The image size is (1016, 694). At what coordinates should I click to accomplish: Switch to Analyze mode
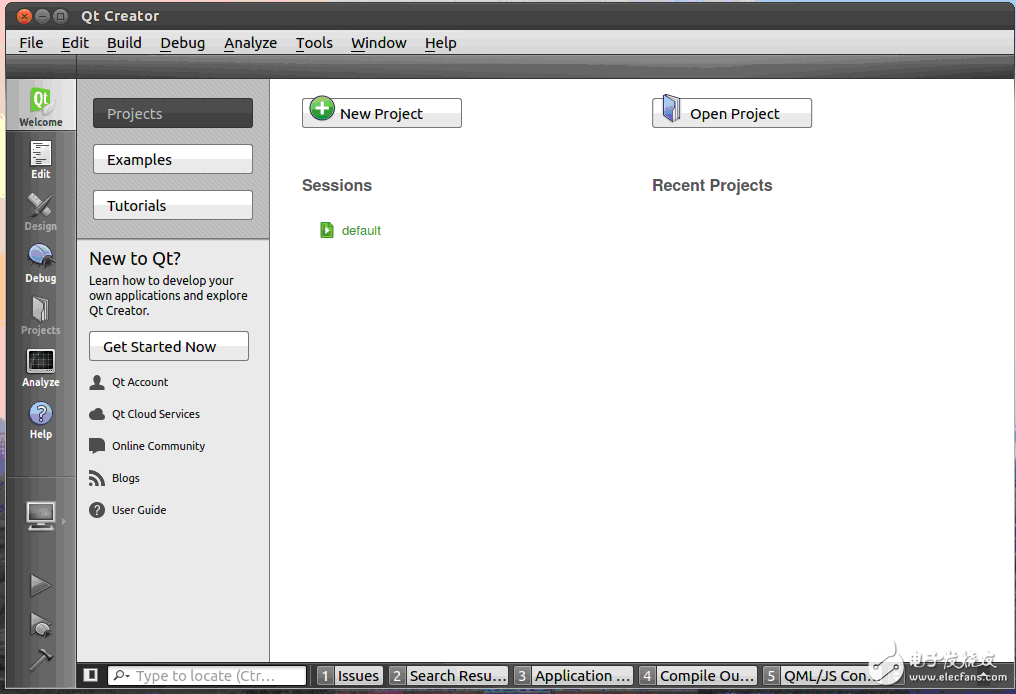click(41, 367)
